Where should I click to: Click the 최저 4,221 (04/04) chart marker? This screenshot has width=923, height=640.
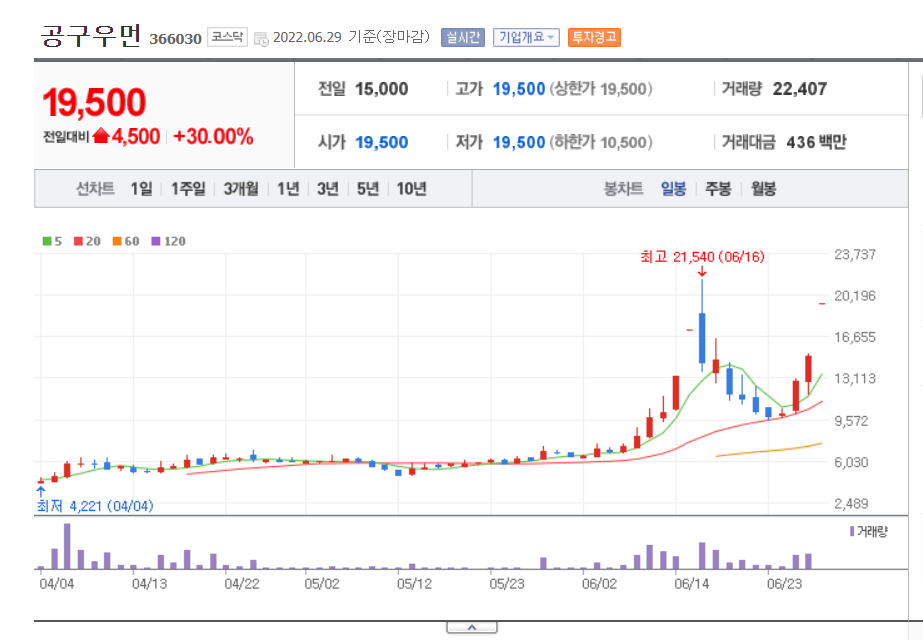click(x=95, y=506)
